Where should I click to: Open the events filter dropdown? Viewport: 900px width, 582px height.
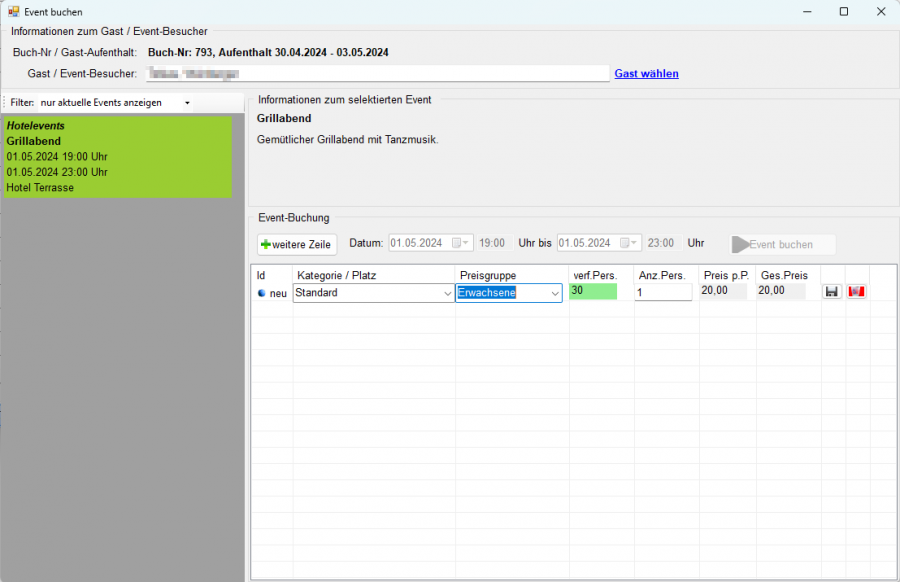click(x=187, y=103)
